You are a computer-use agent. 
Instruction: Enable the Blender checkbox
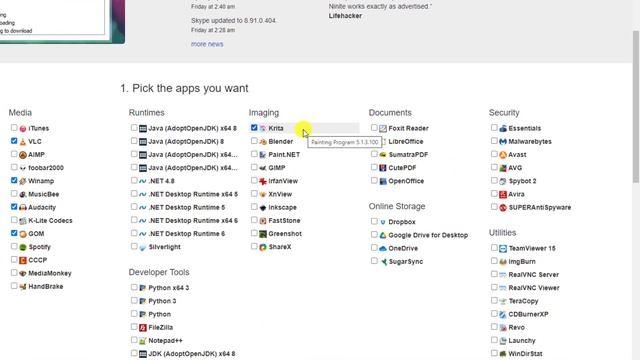[x=254, y=141]
